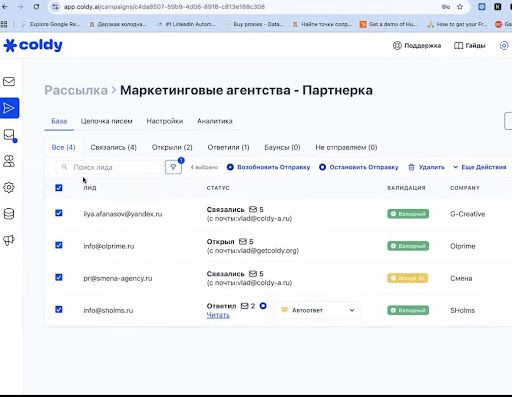Select the Открыли (2) filter tab
Screen dimensions: 512x397
click(172, 147)
